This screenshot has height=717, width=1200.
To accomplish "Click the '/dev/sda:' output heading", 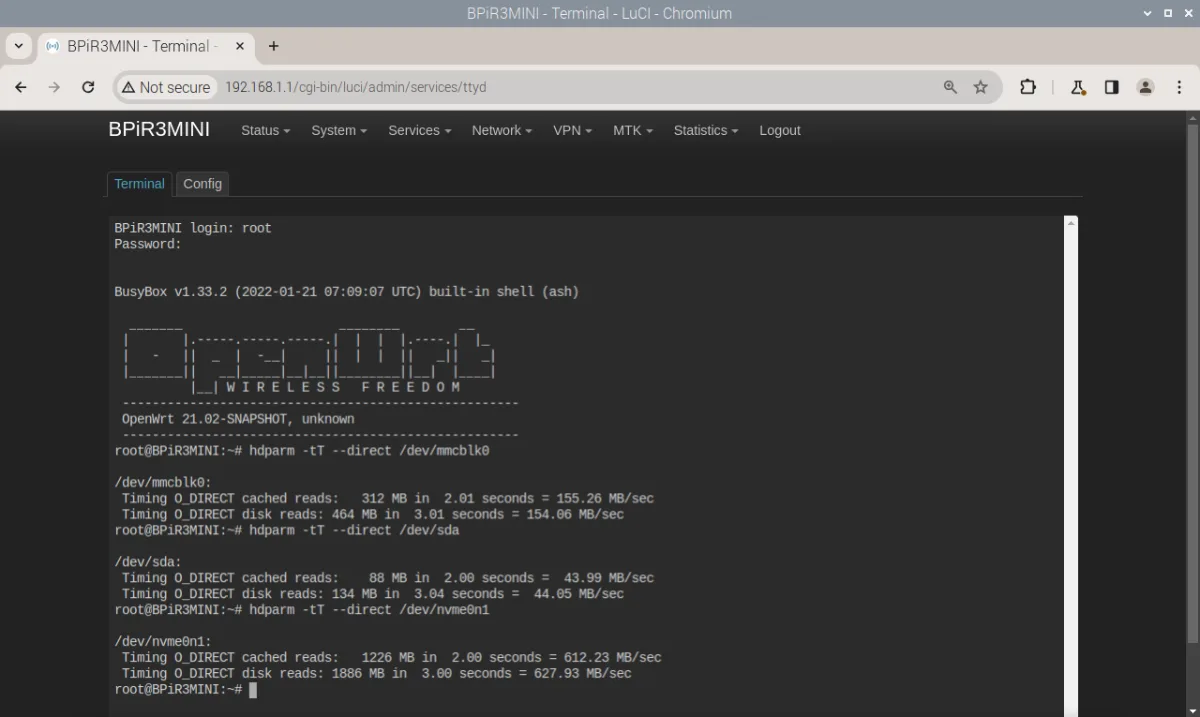I will coord(148,562).
